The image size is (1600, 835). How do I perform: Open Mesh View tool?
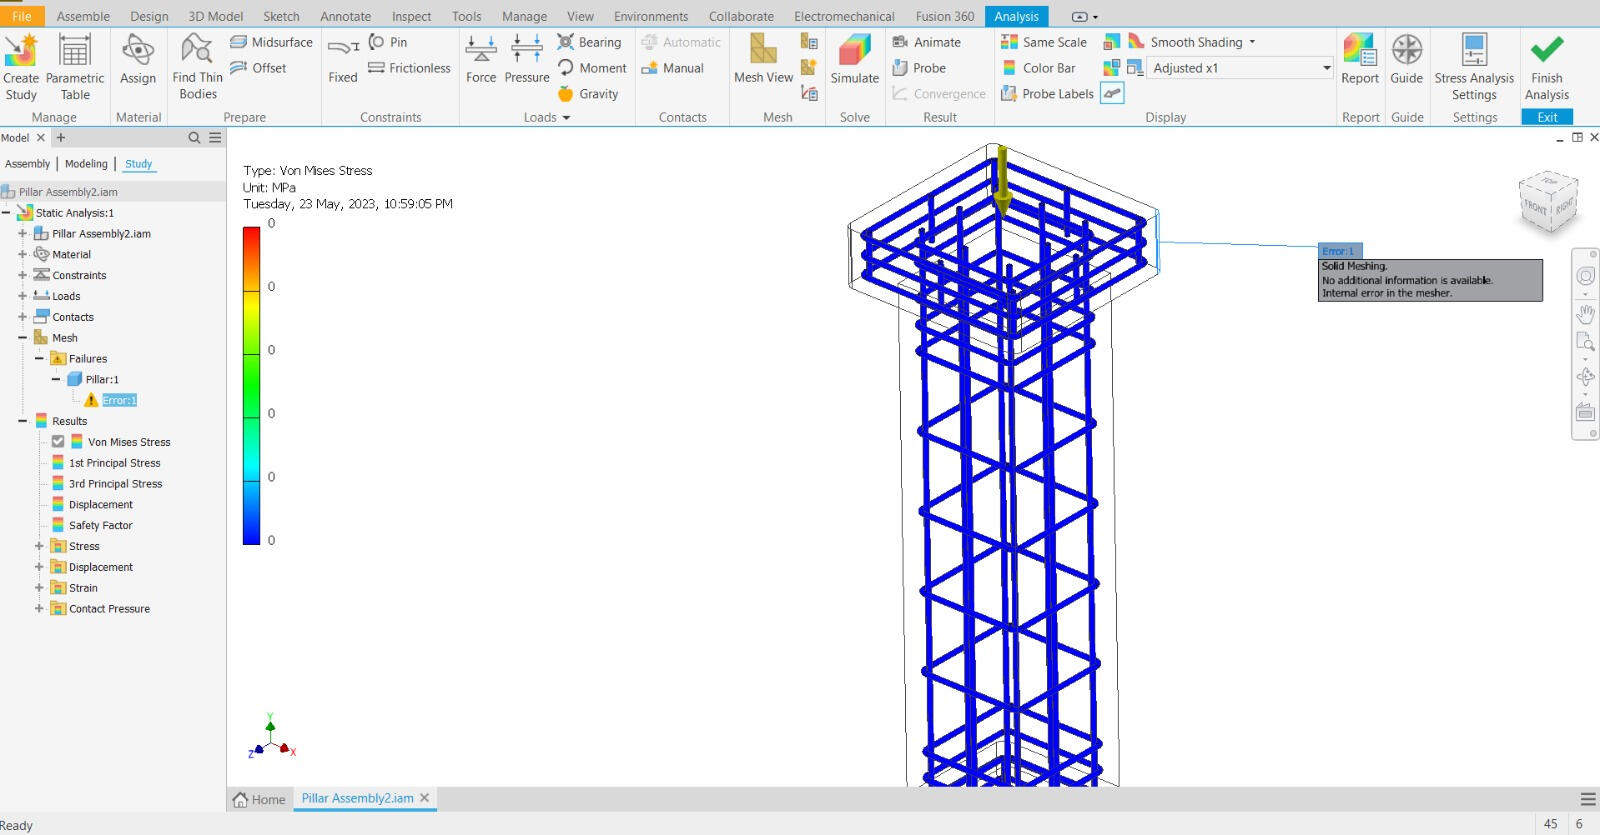coord(763,51)
